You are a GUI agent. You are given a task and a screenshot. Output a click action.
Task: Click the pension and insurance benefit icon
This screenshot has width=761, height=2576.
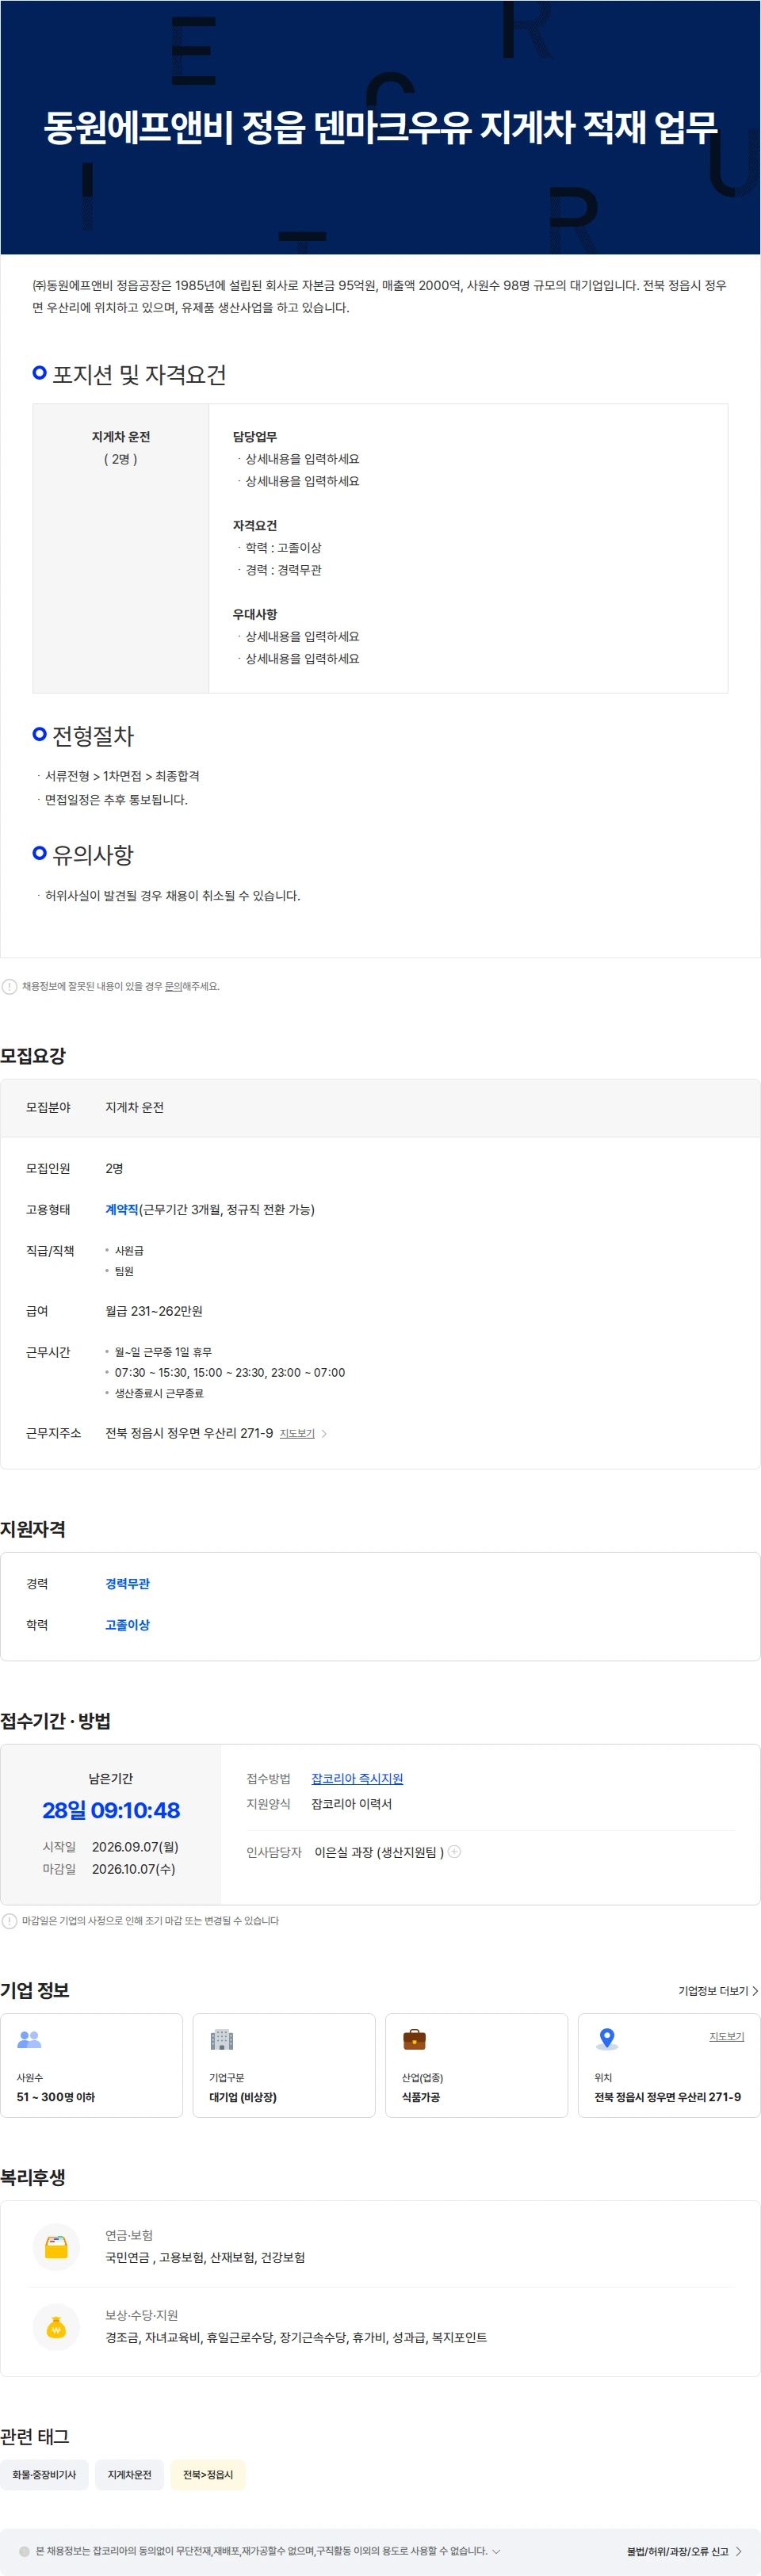coord(56,2246)
